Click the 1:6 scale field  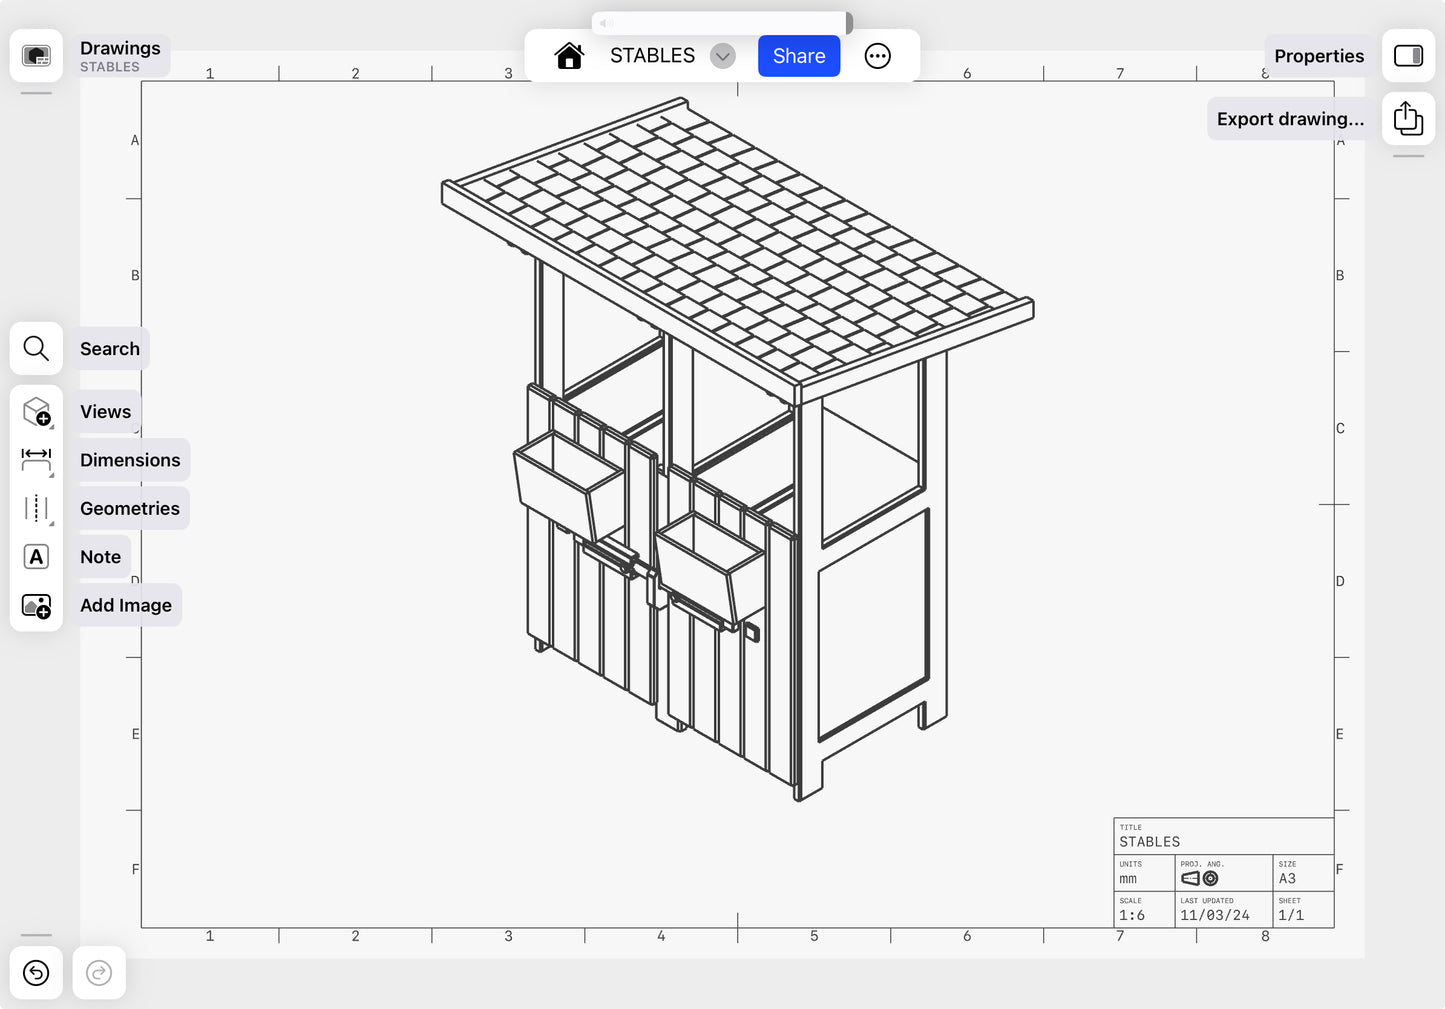(x=1132, y=915)
